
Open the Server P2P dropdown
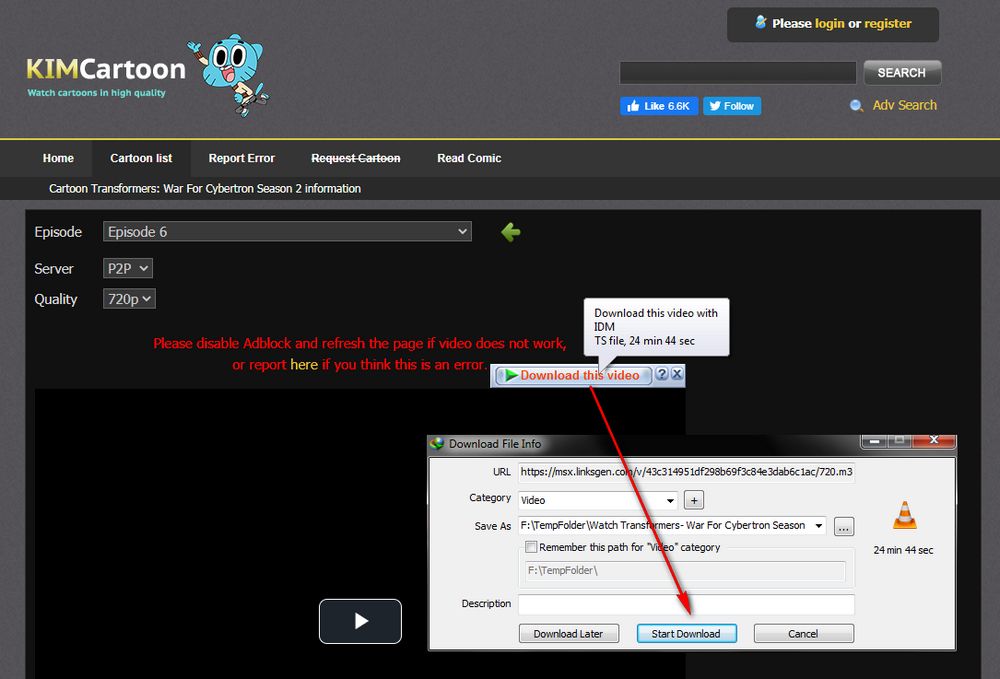[x=128, y=268]
